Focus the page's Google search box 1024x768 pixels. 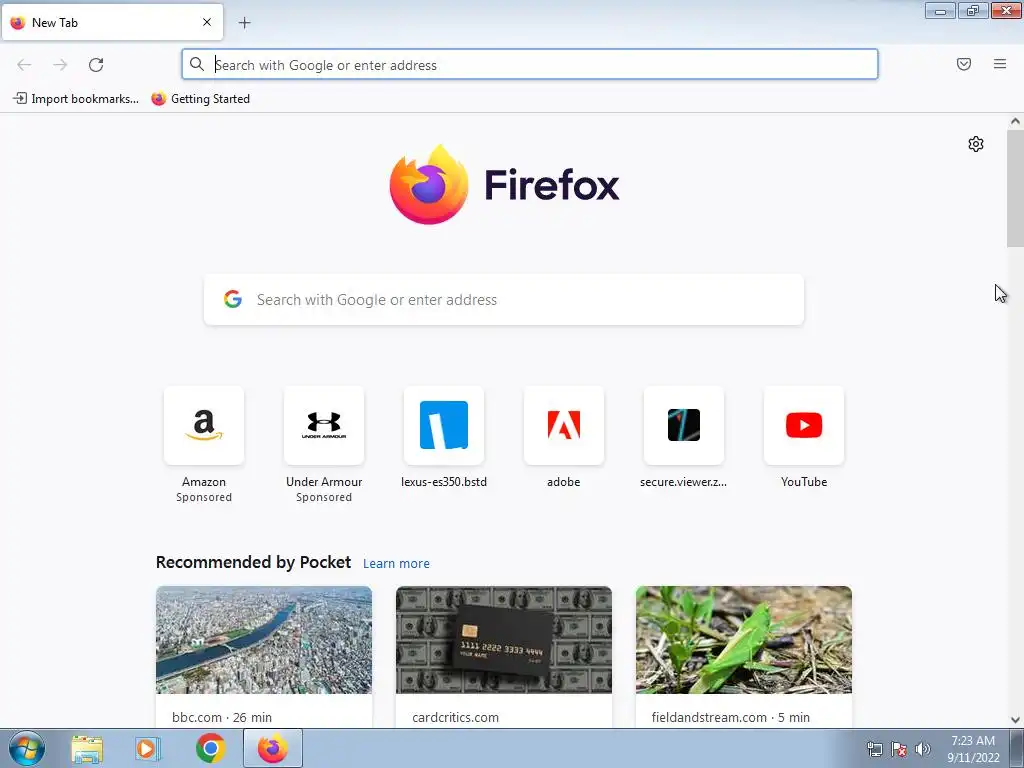pyautogui.click(x=504, y=300)
